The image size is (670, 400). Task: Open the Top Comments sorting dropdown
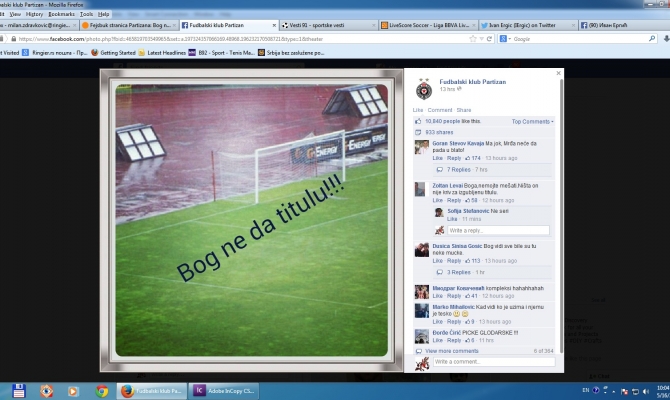[x=533, y=121]
